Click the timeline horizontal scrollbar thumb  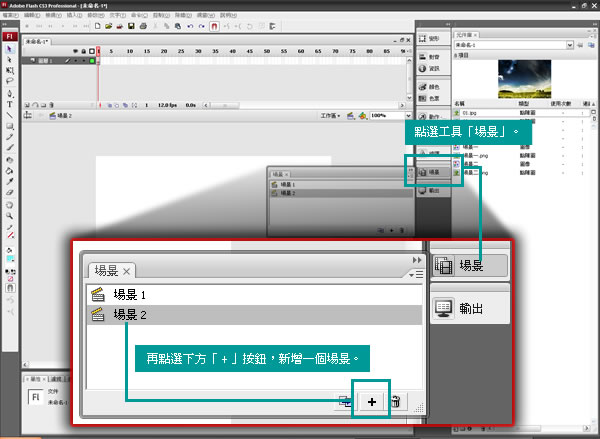click(225, 105)
